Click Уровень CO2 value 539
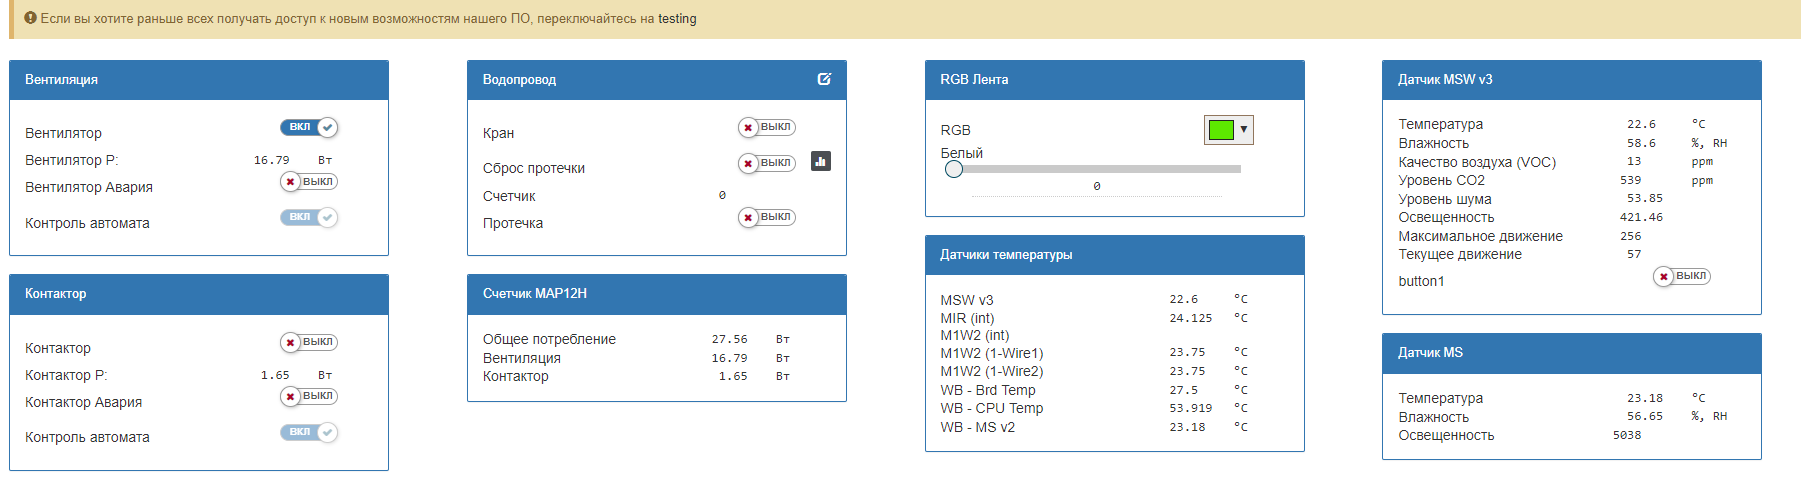 point(1631,180)
